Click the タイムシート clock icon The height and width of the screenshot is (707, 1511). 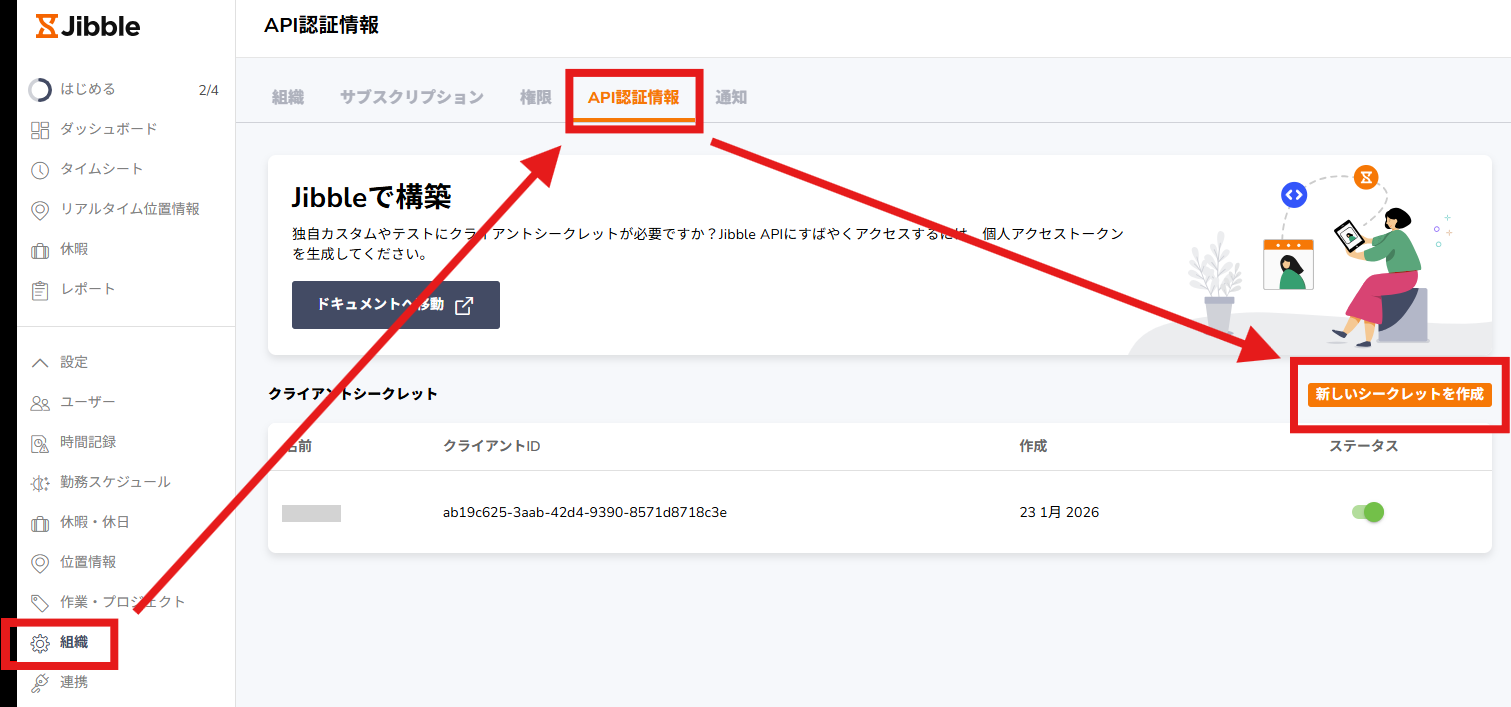click(40, 170)
